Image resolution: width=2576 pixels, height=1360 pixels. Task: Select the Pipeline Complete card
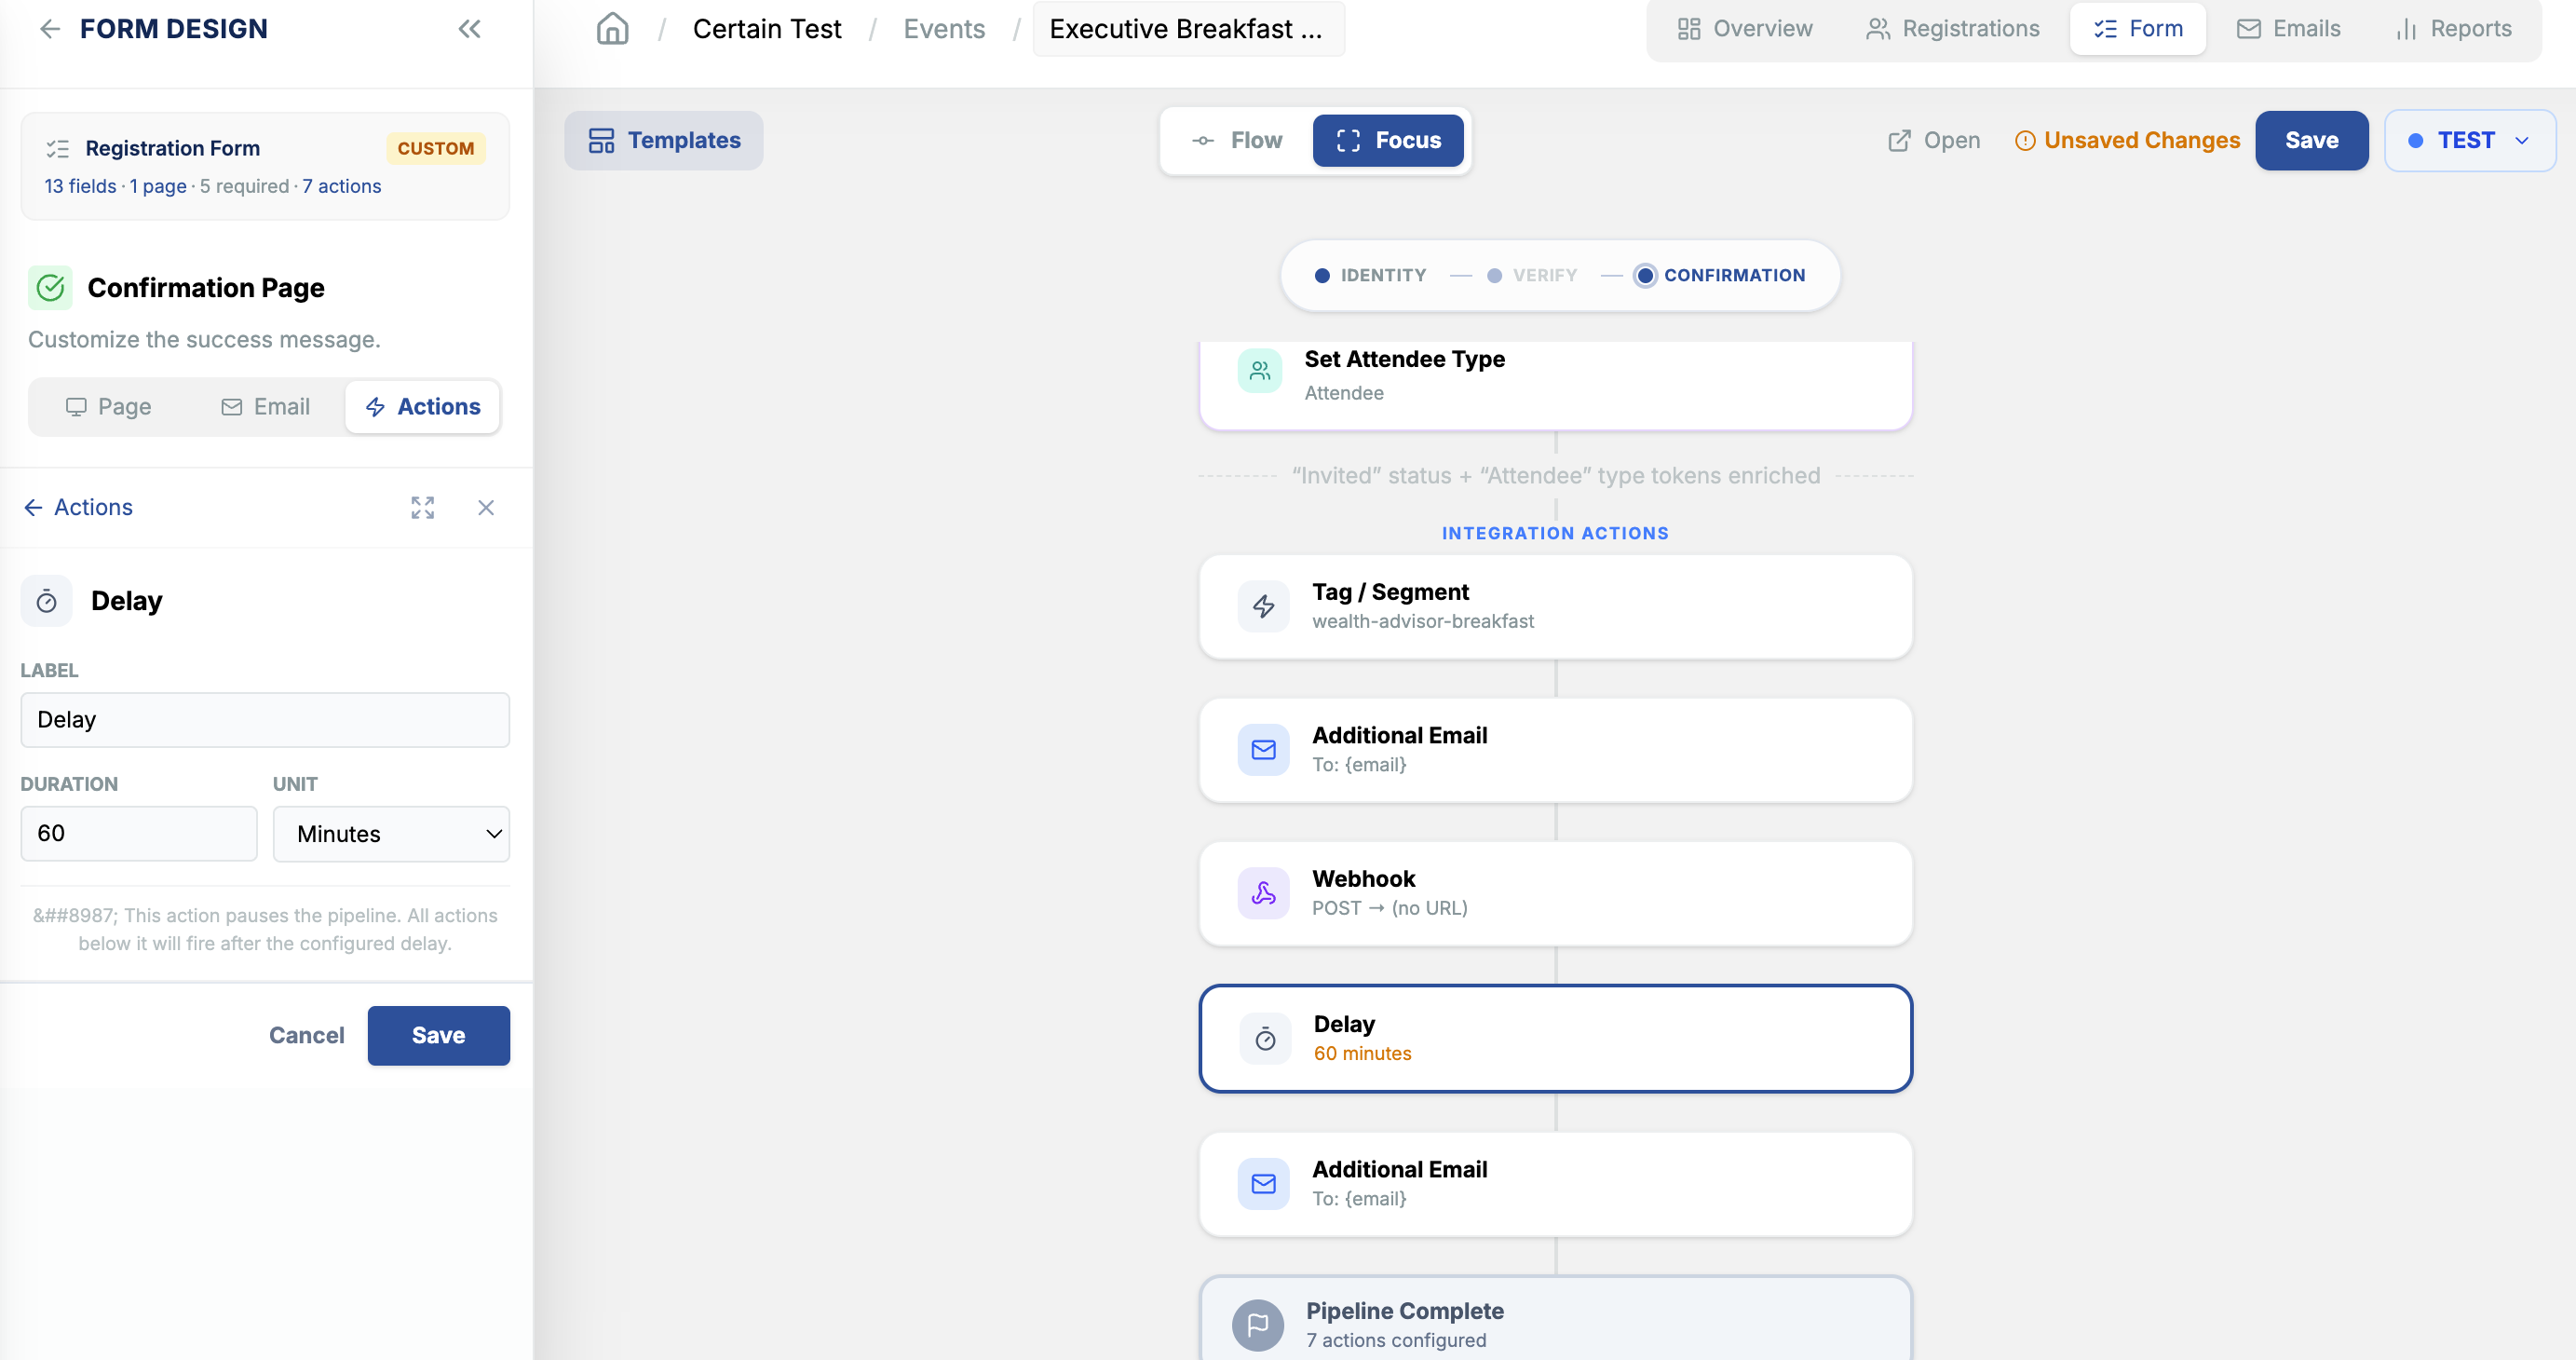pyautogui.click(x=1556, y=1318)
